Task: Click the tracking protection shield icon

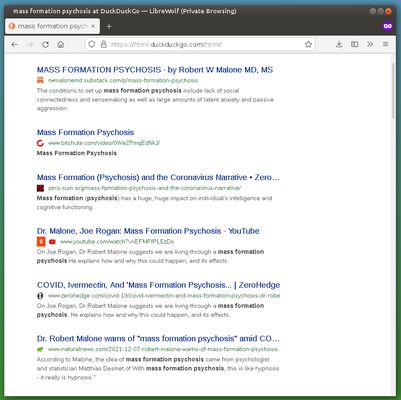Action: pyautogui.click(x=92, y=44)
